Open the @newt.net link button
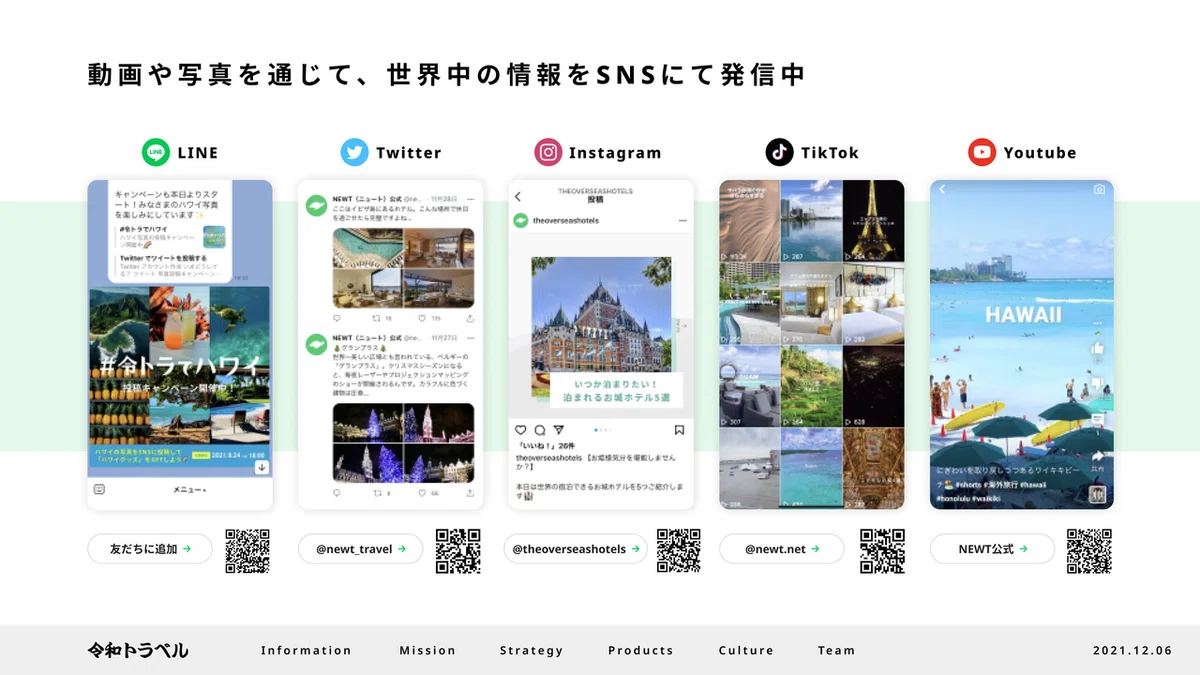 782,549
